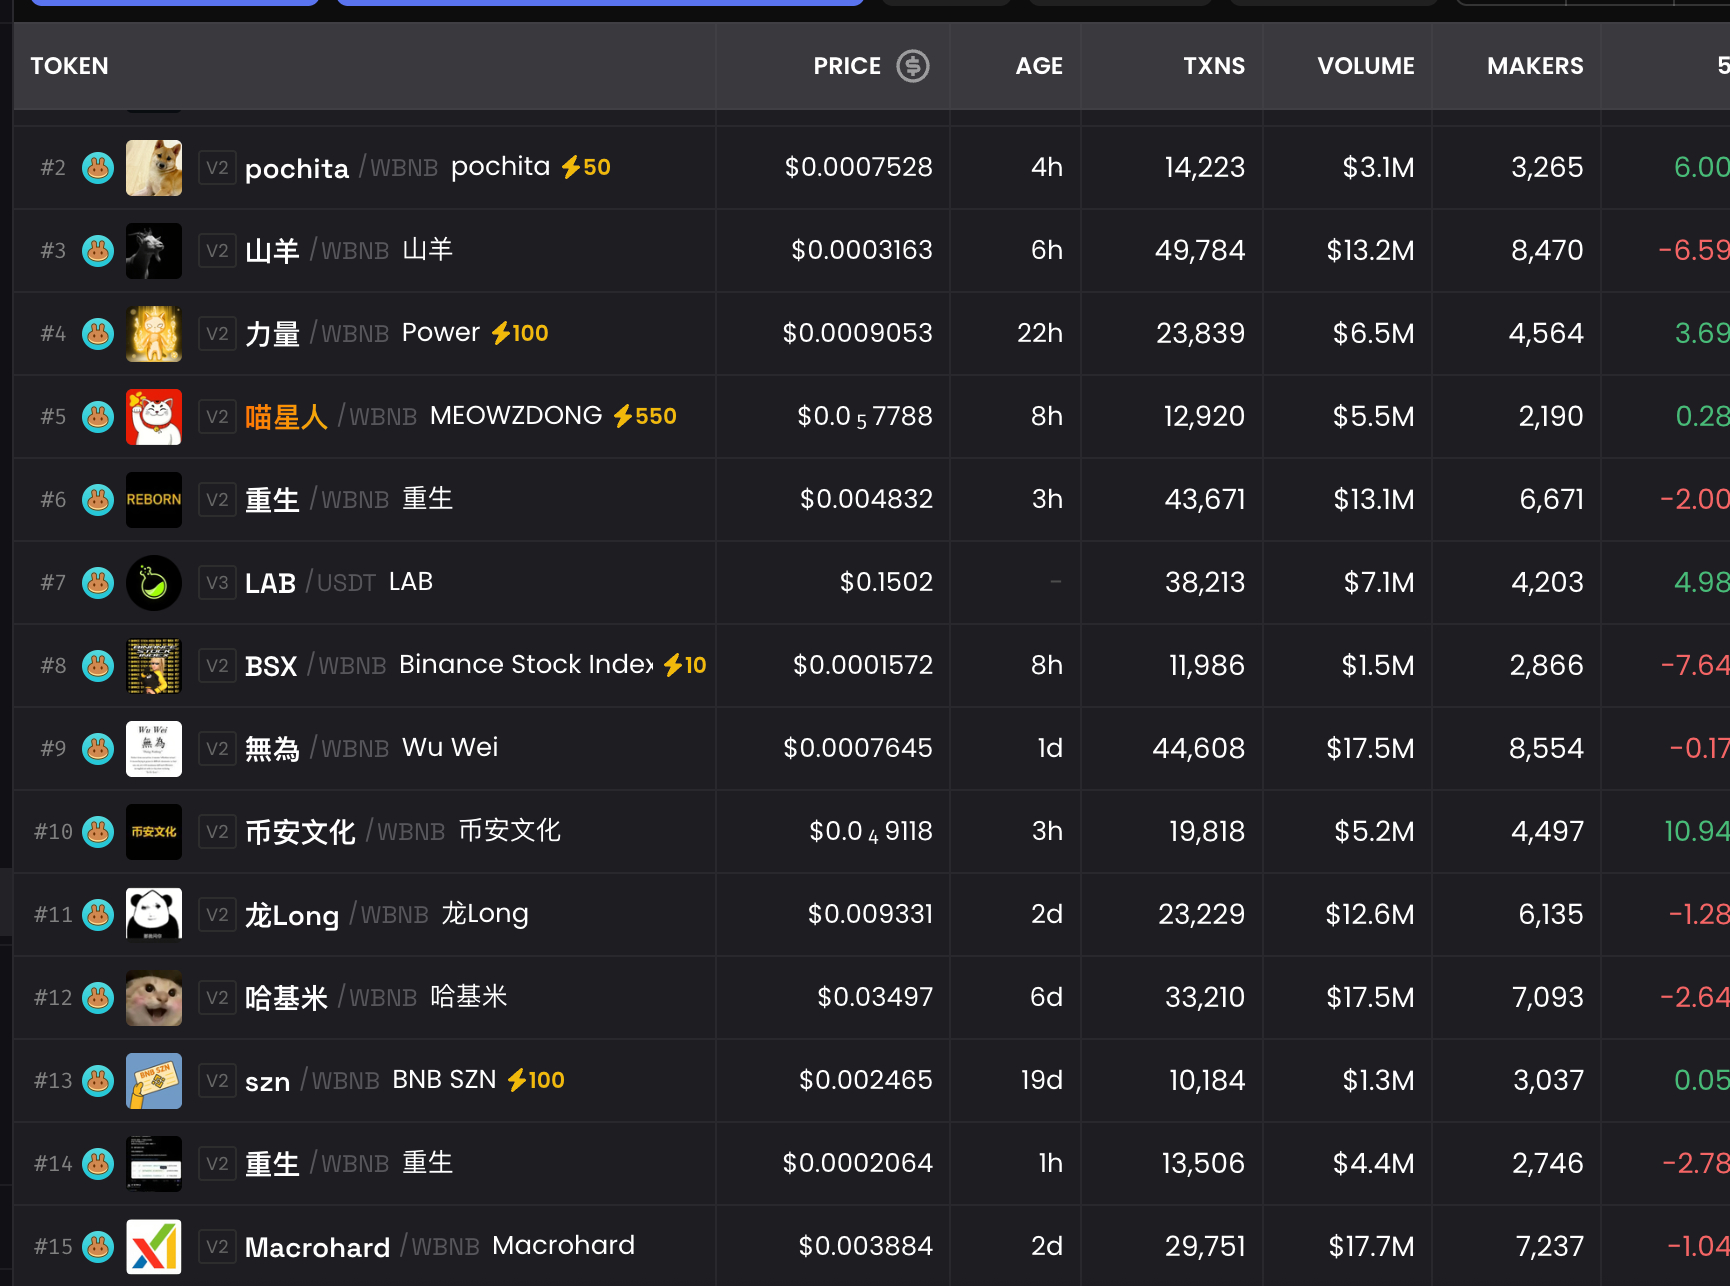Image resolution: width=1730 pixels, height=1286 pixels.
Task: Open the pochita Shiba dog token logo
Action: pos(154,167)
